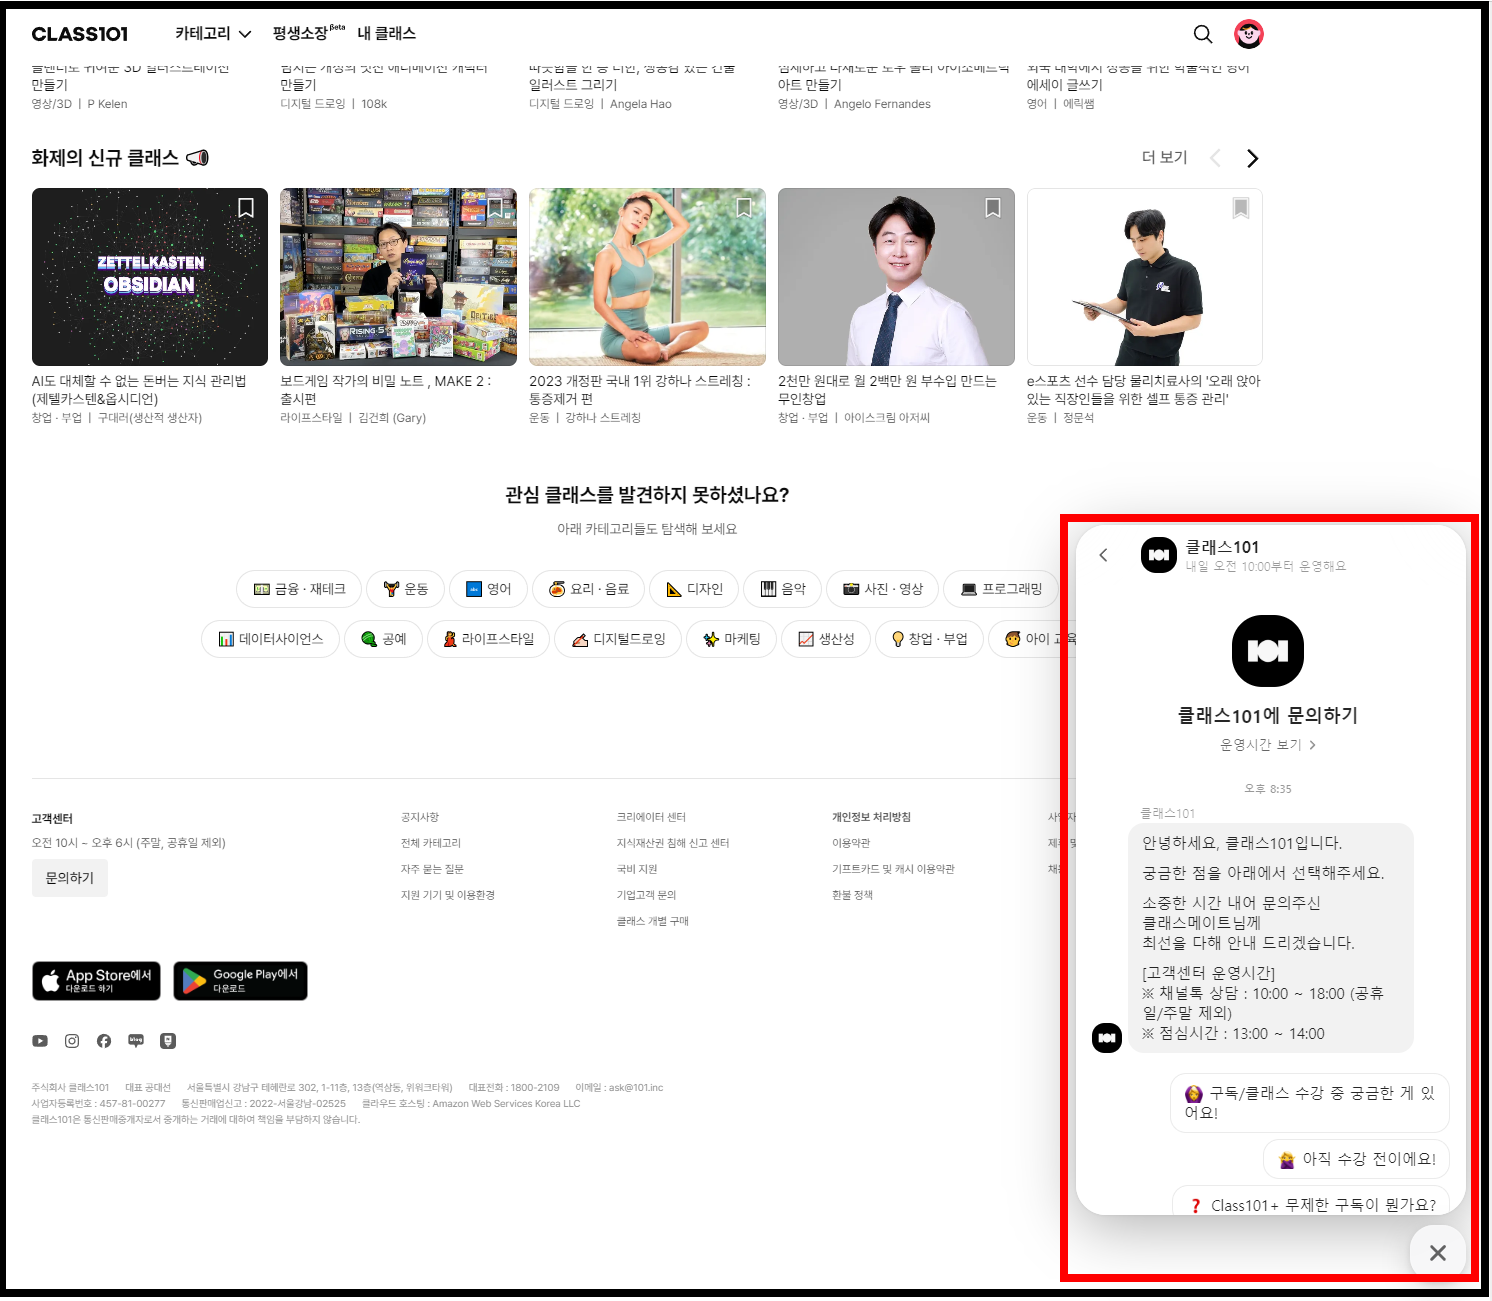Open 클래스 개별 구매 footer link

[x=653, y=921]
